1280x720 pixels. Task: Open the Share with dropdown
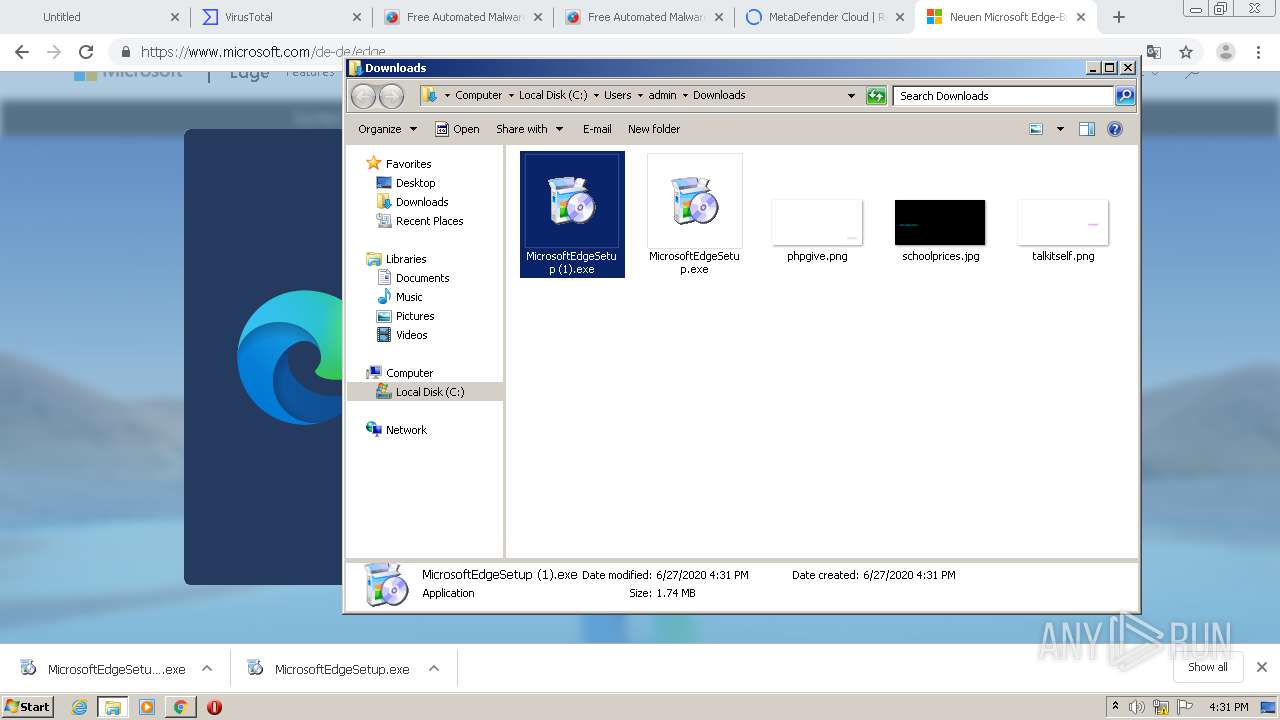point(530,129)
